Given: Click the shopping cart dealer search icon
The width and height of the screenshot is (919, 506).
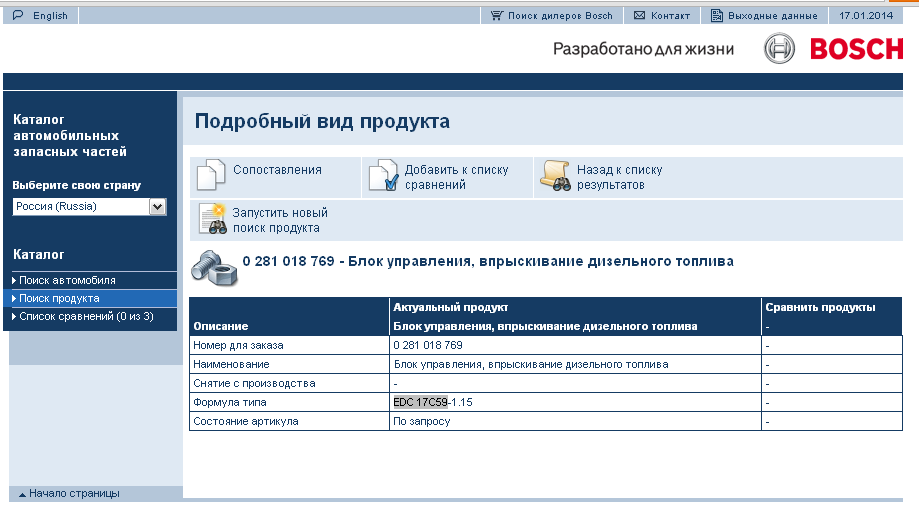Looking at the screenshot, I should [496, 15].
